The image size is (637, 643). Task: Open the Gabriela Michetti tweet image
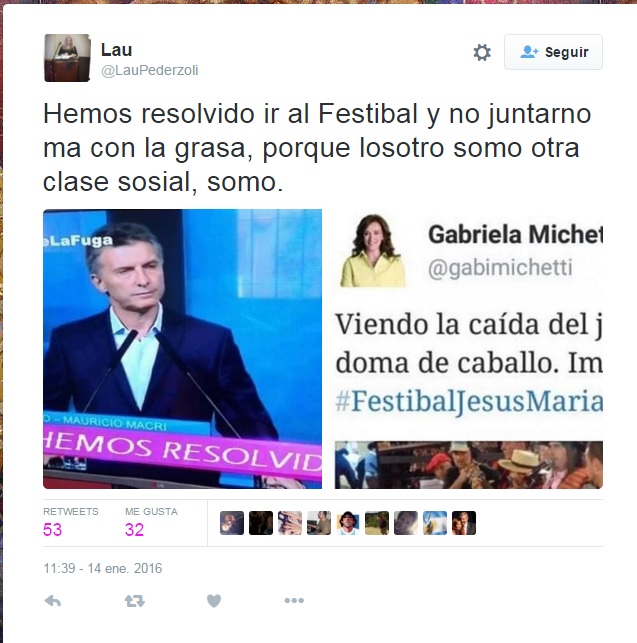(x=469, y=349)
